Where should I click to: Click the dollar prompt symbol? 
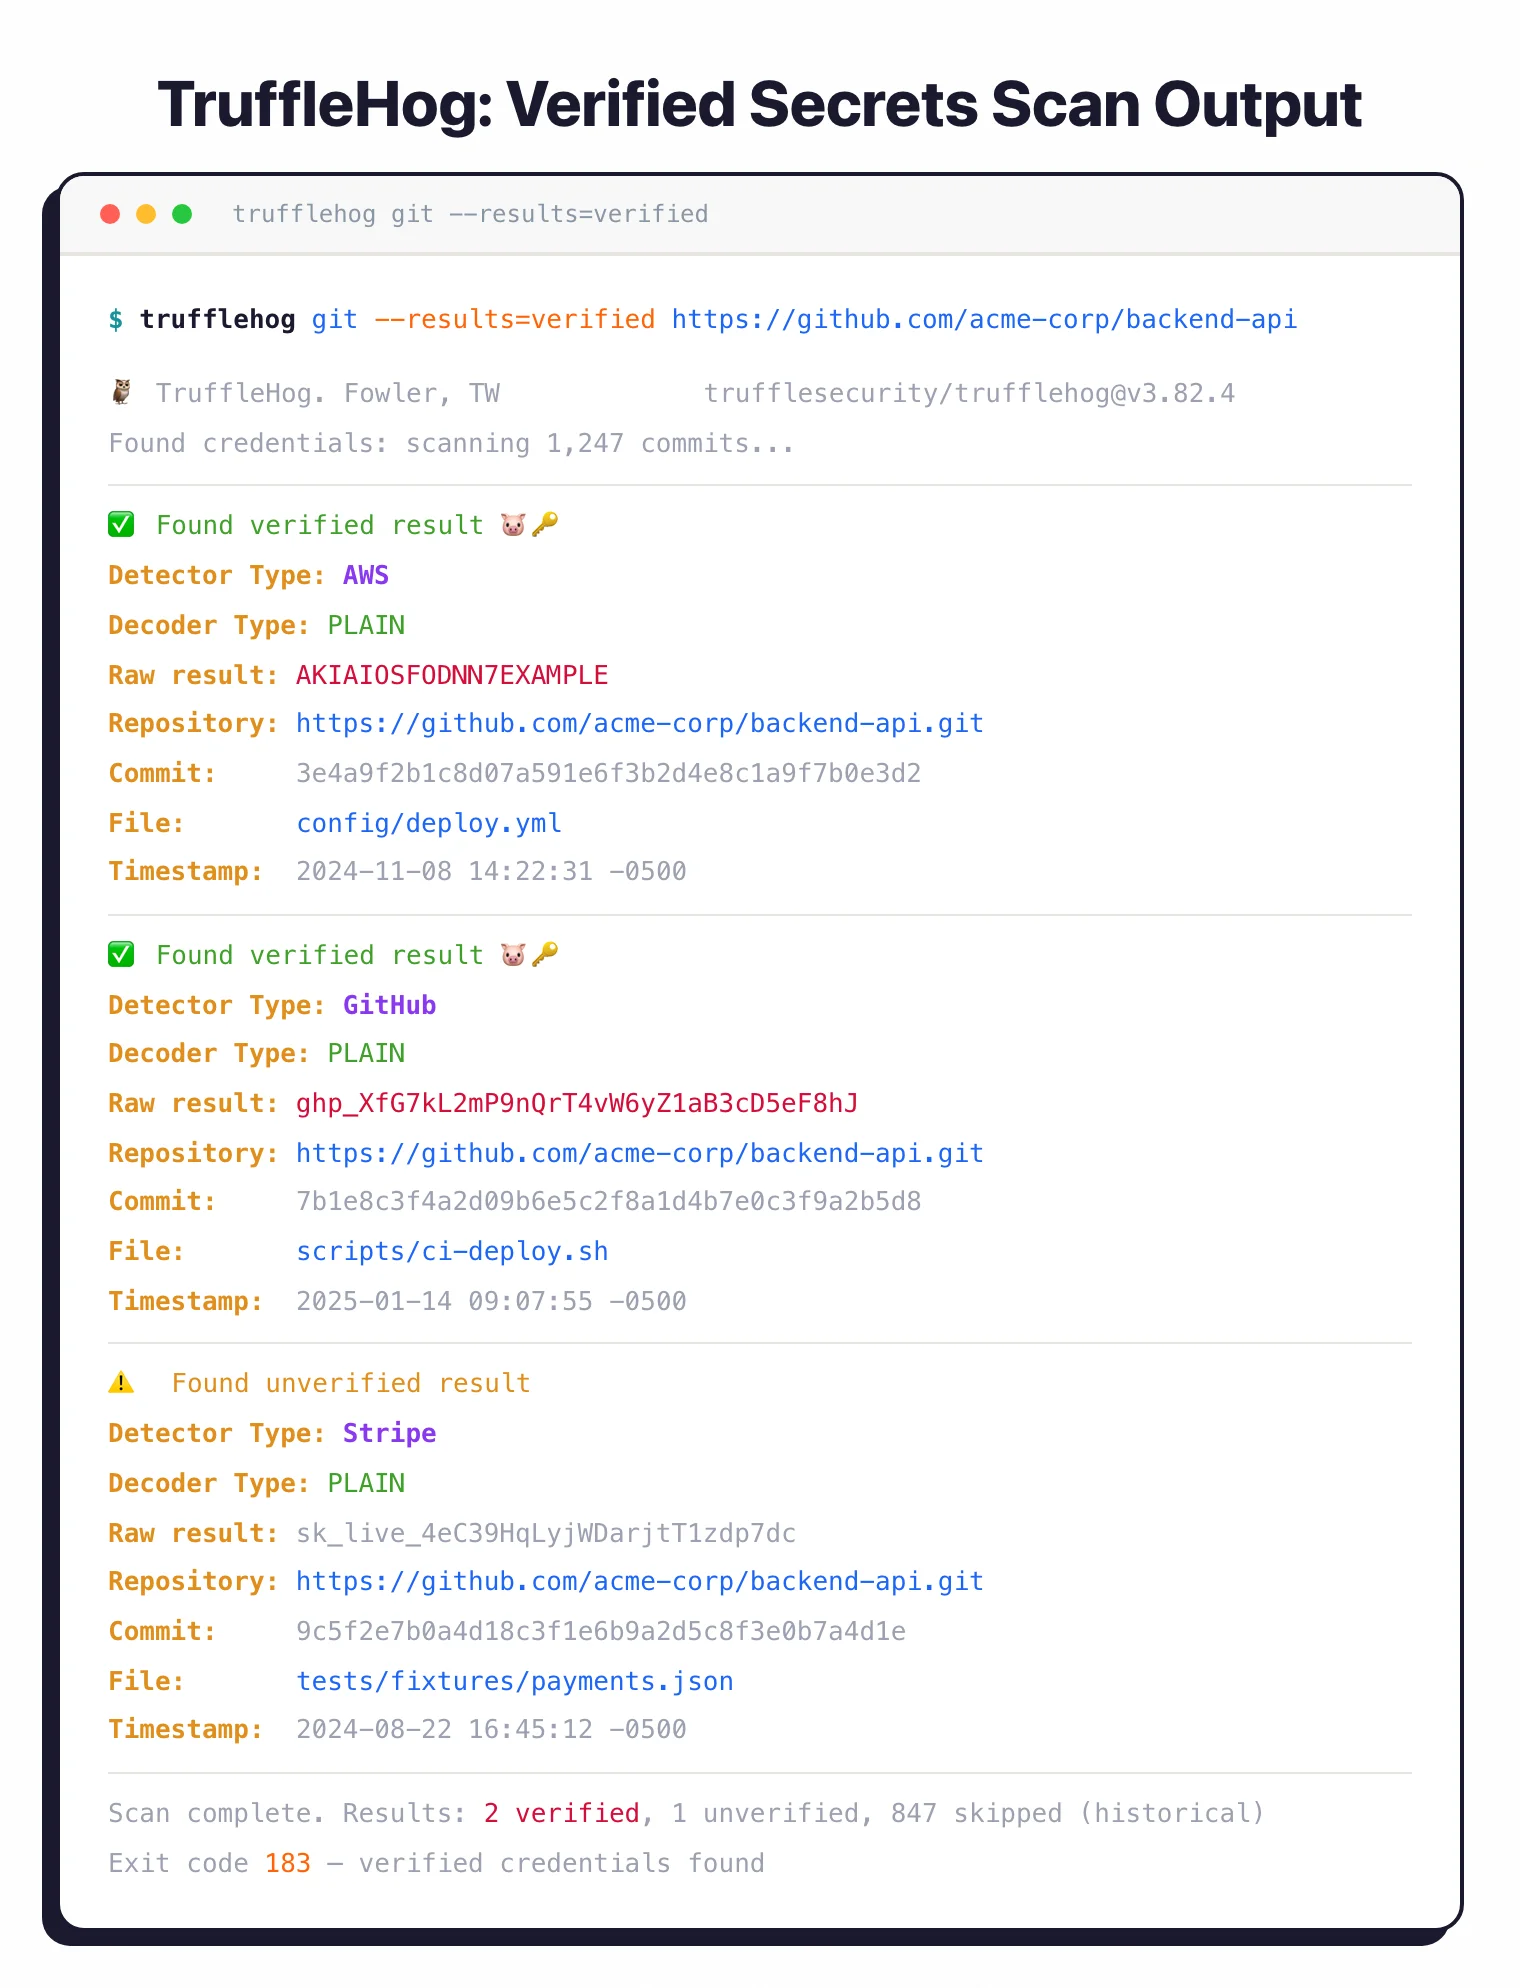(x=116, y=319)
